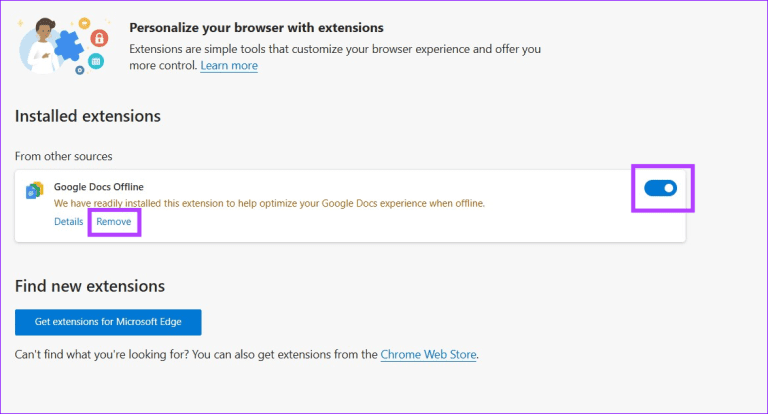Image resolution: width=768 pixels, height=414 pixels.
Task: Open the Learn more link about extensions
Action: [x=229, y=65]
